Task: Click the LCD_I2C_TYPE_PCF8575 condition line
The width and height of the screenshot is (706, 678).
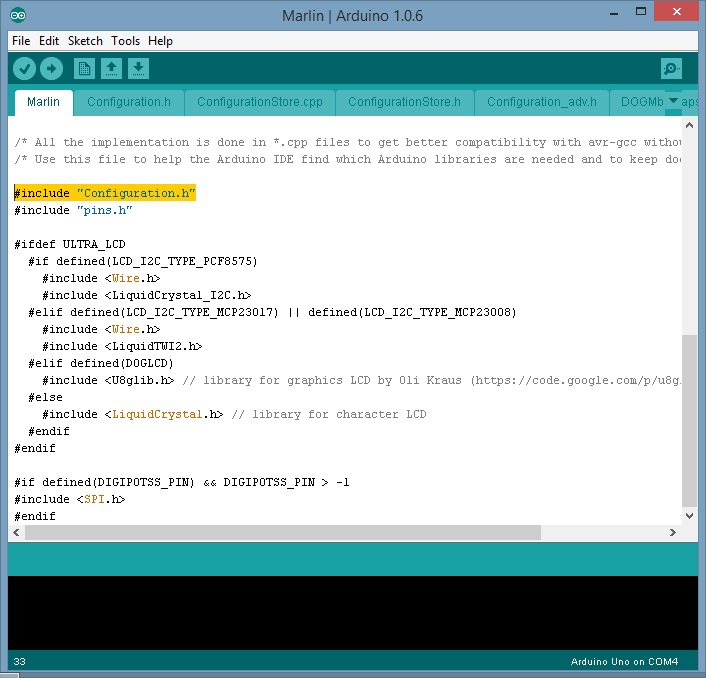Action: coord(143,262)
